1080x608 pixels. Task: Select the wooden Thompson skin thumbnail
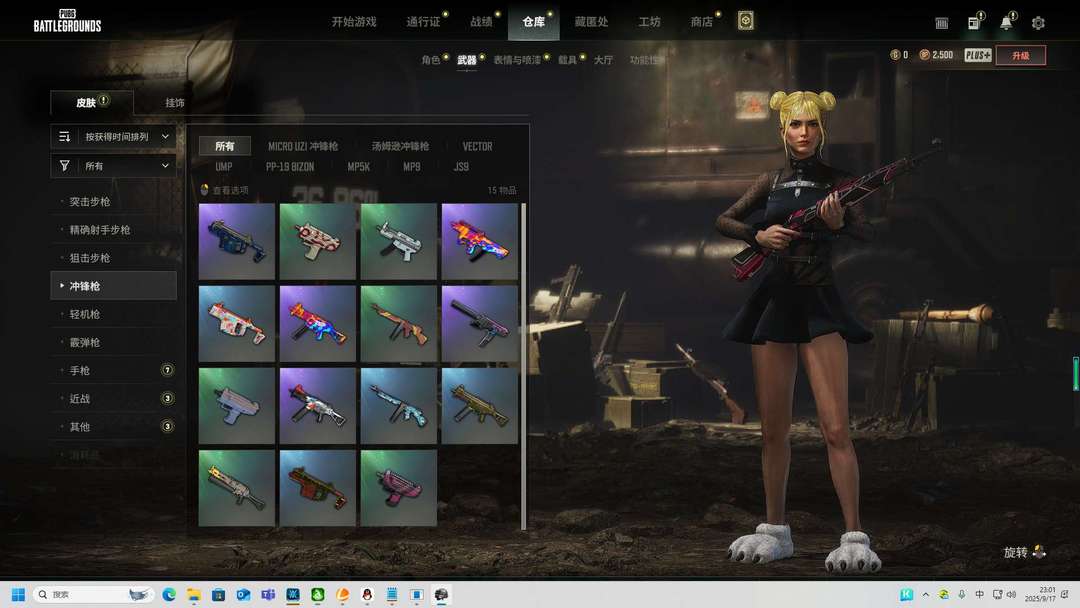(399, 324)
